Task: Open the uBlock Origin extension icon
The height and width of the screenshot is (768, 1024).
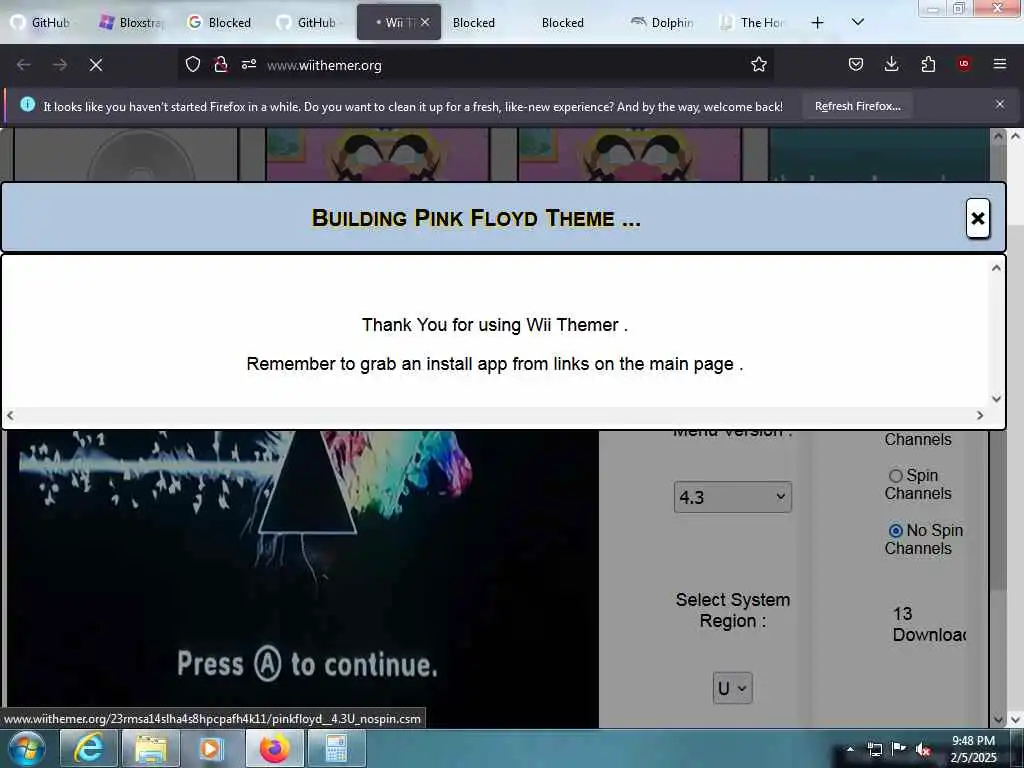Action: (964, 64)
